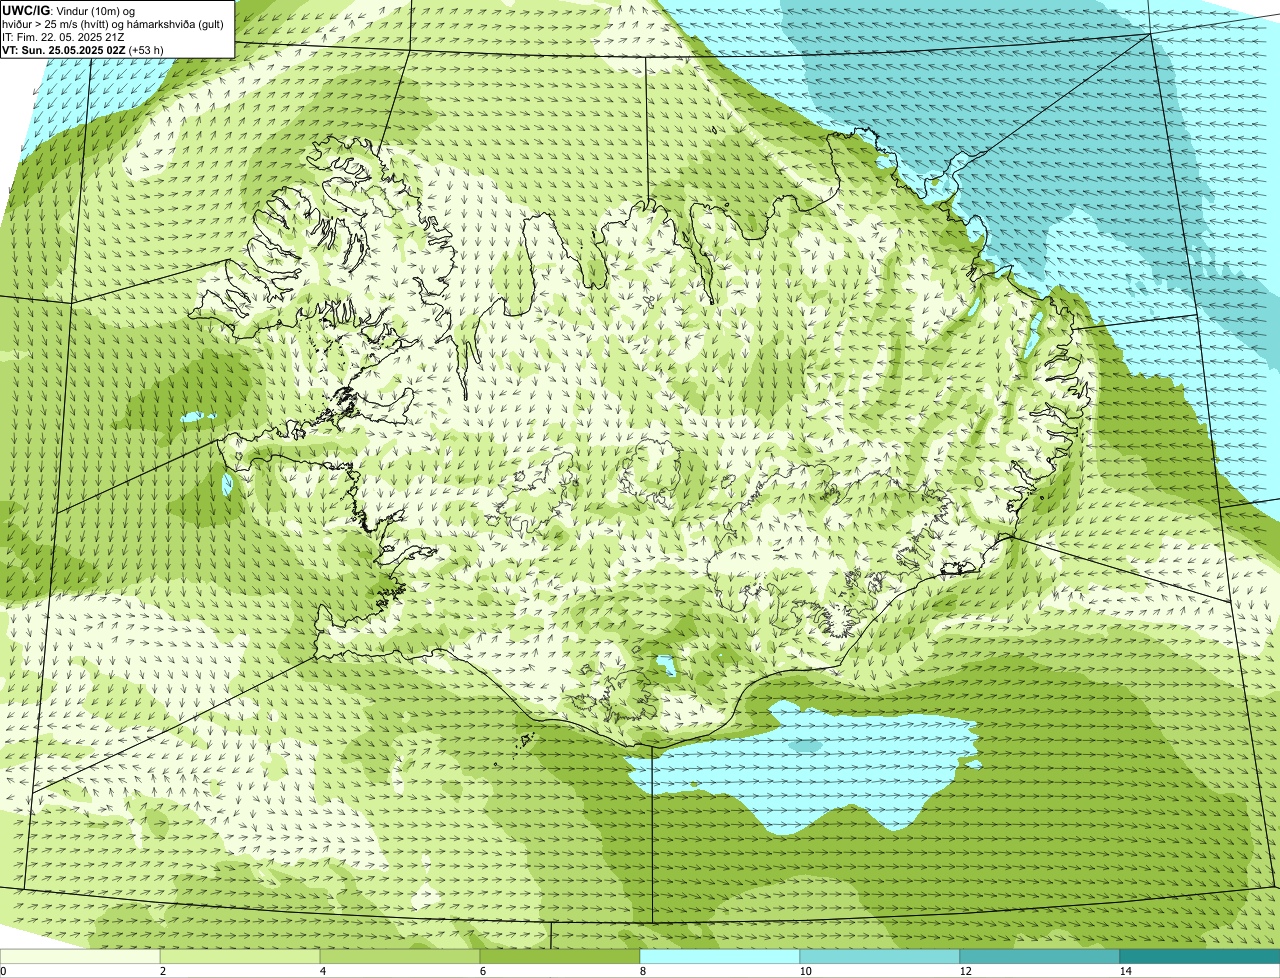Click the 0–2 m/s palest legend swatch
Screen dimensions: 1280x978
click(x=80, y=956)
